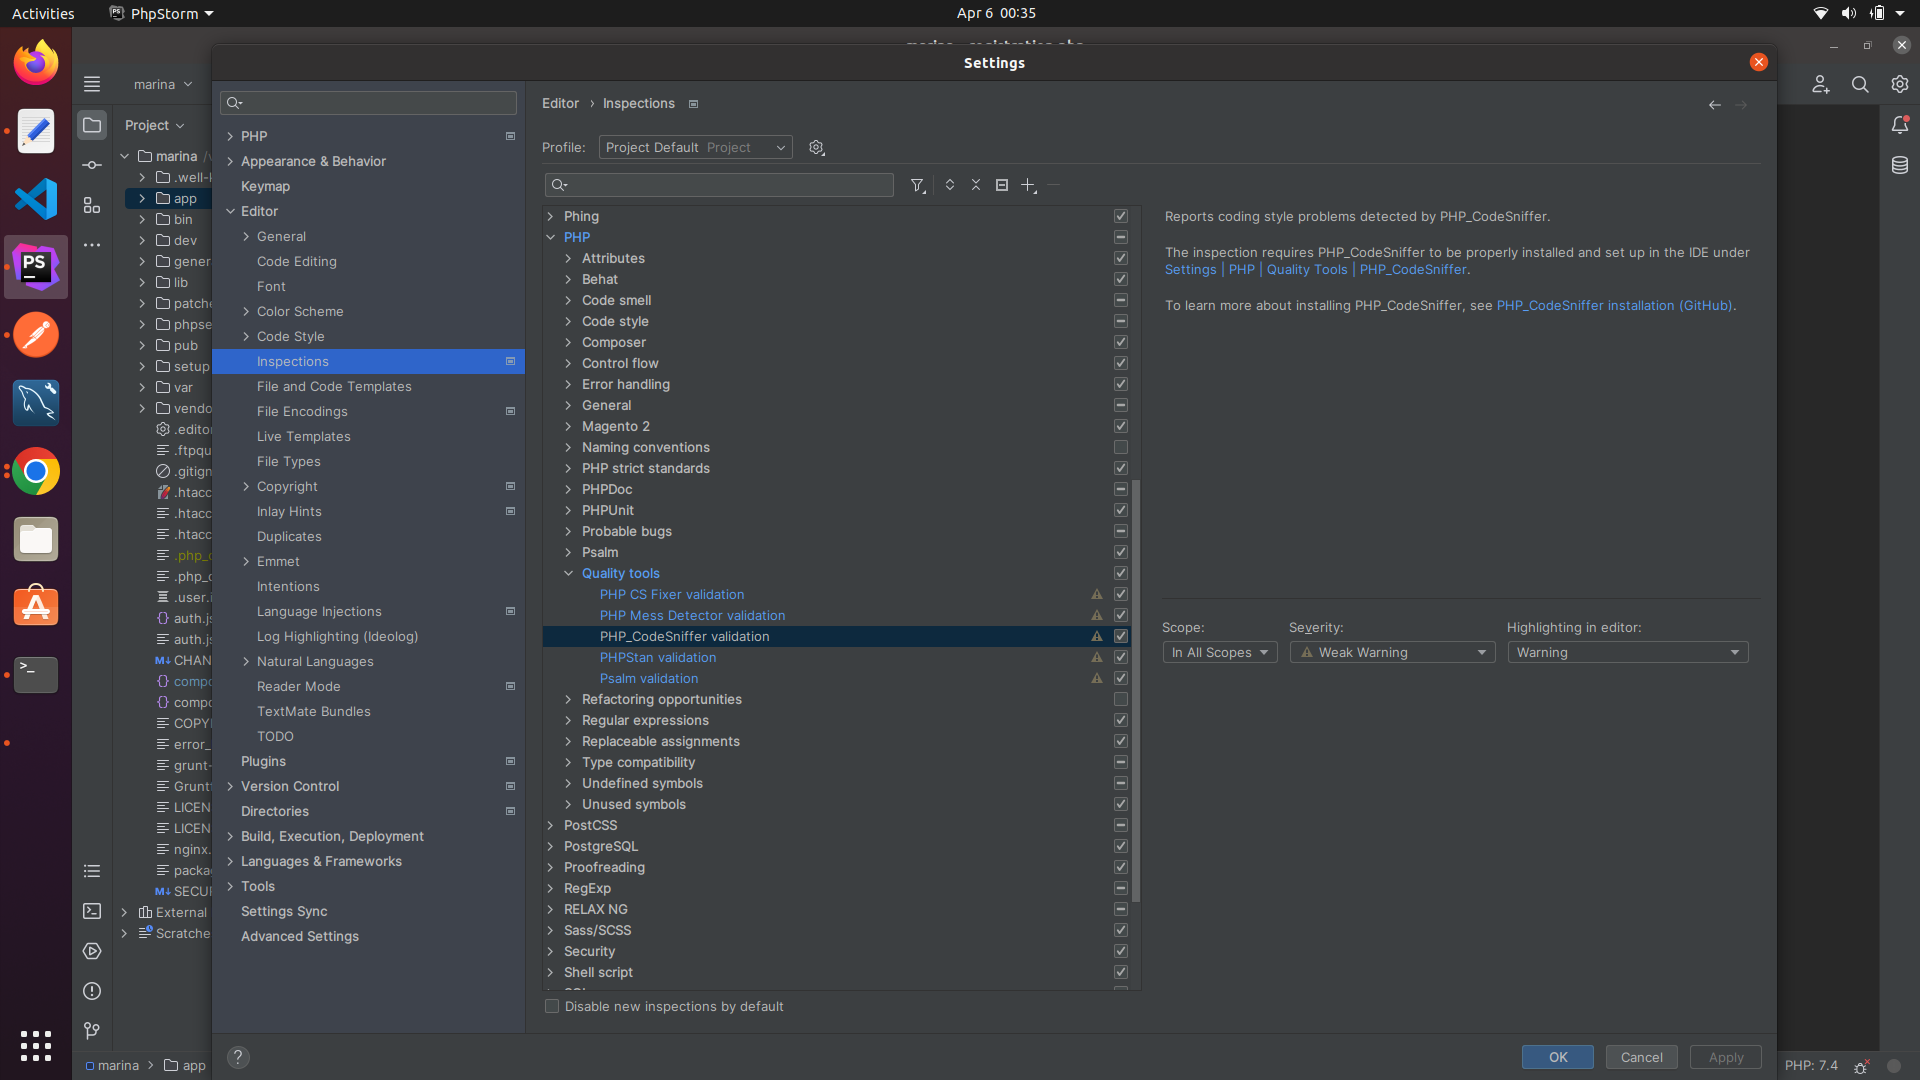Open Highlighting in editor dropdown
The image size is (1920, 1080).
(1628, 652)
